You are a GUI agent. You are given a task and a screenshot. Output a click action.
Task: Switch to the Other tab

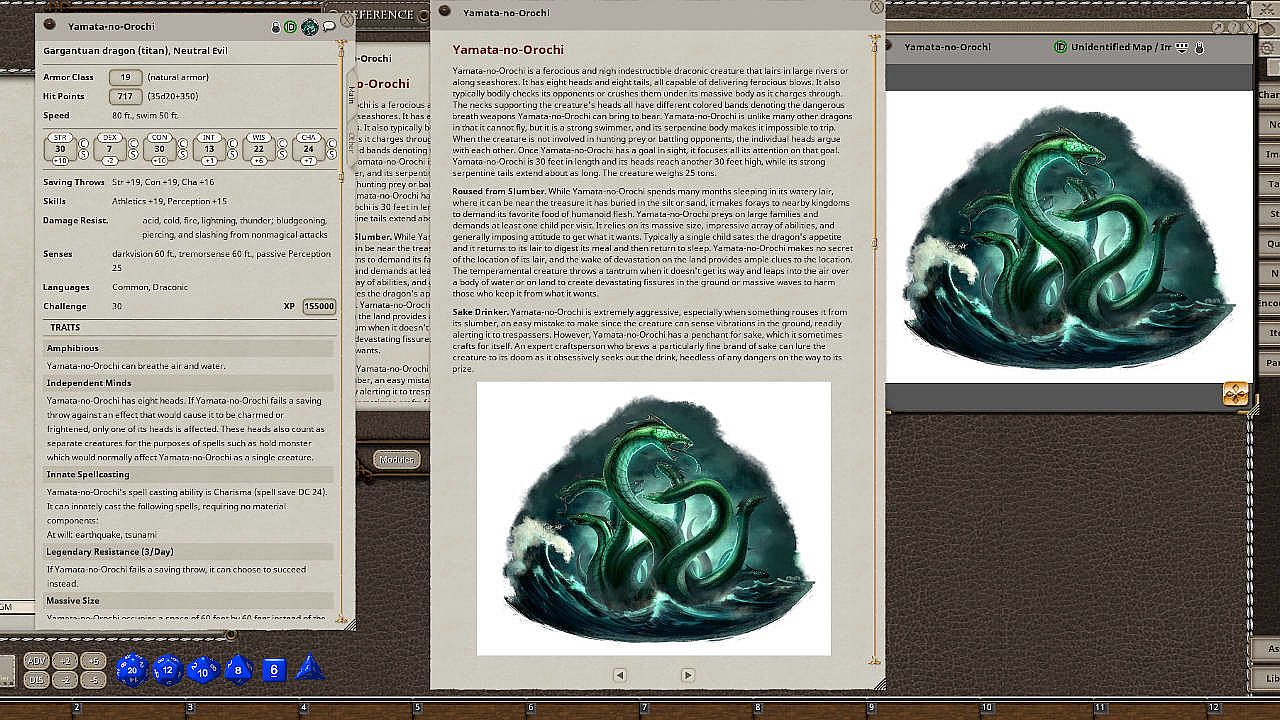[351, 142]
